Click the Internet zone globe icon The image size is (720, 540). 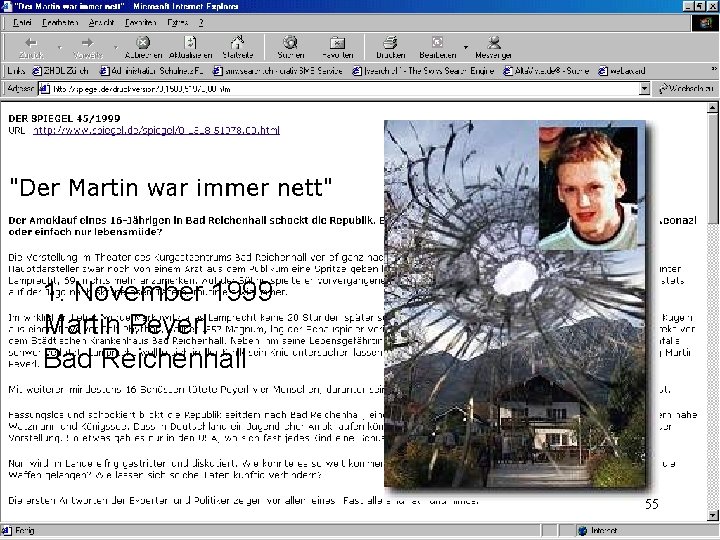pos(583,531)
